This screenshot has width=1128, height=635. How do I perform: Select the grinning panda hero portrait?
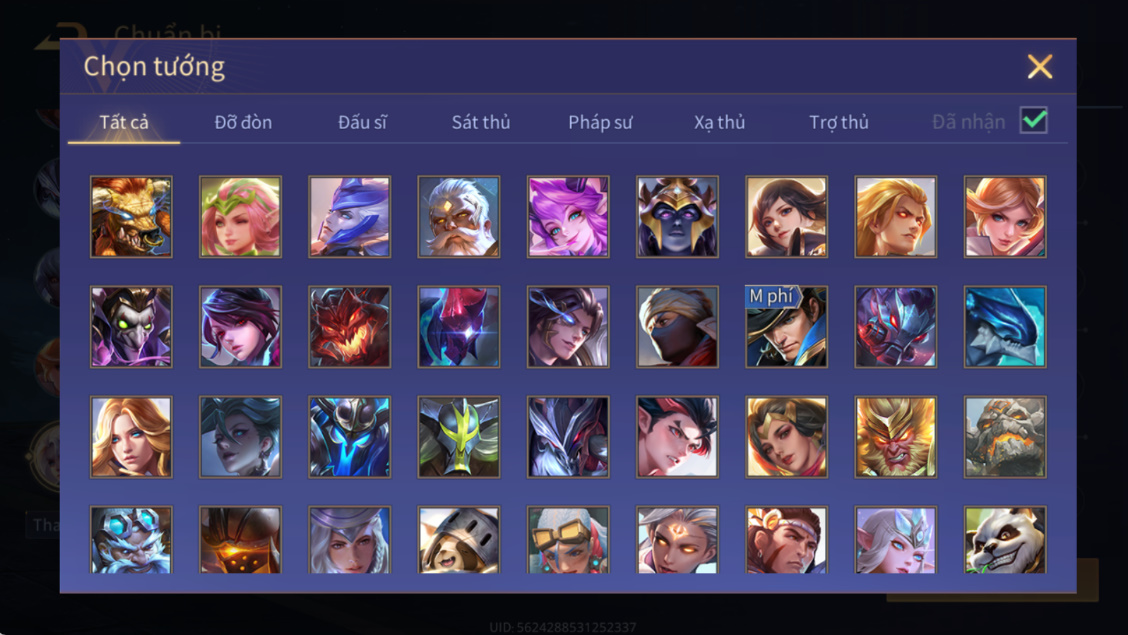point(1005,540)
